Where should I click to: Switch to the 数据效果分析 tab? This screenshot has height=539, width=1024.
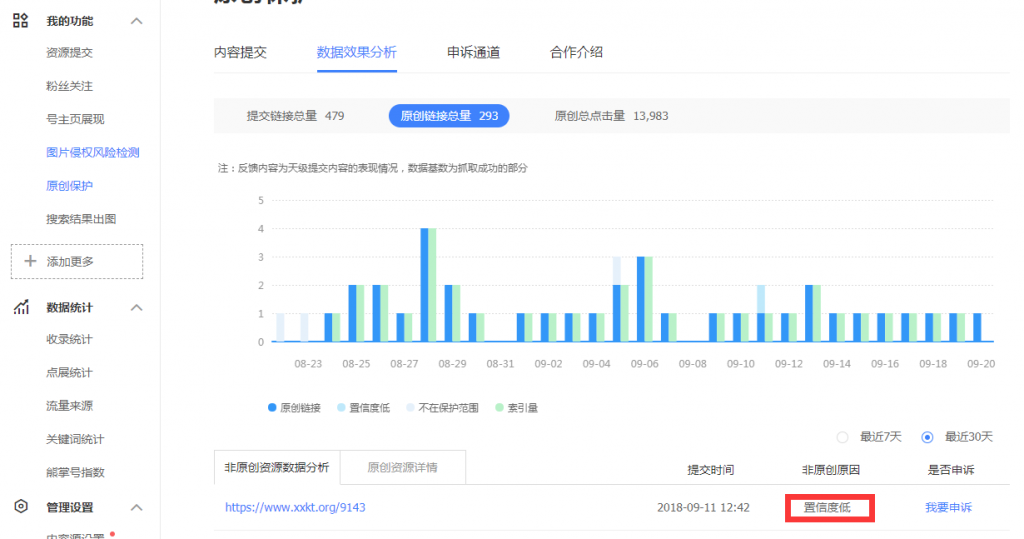tap(357, 52)
